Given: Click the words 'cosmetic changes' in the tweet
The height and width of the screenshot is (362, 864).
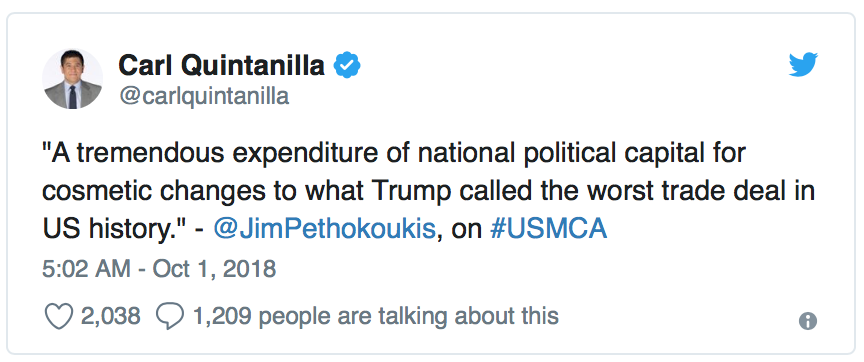Looking at the screenshot, I should (x=137, y=191).
